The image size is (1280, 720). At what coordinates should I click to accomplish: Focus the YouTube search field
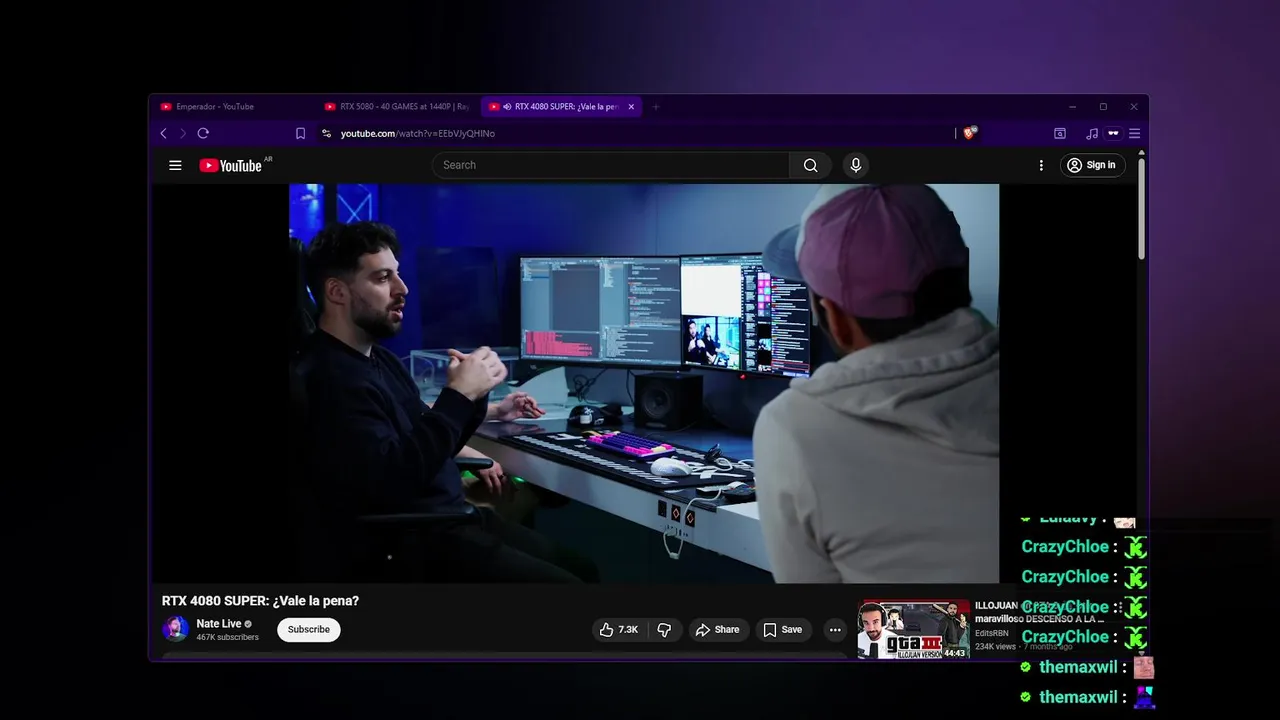click(x=611, y=165)
